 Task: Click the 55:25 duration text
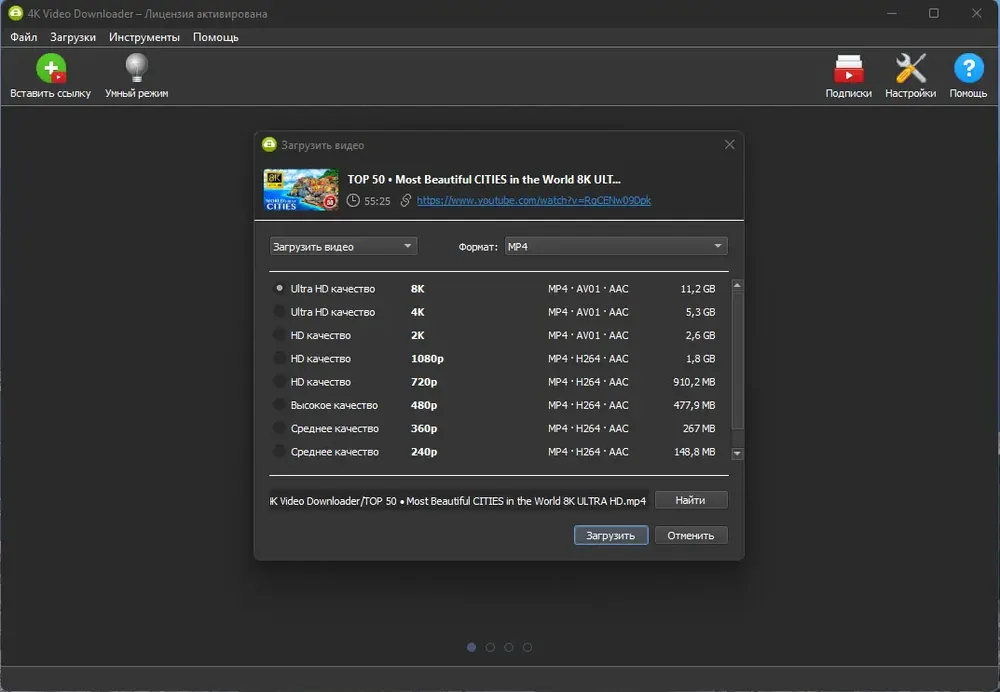tap(377, 201)
